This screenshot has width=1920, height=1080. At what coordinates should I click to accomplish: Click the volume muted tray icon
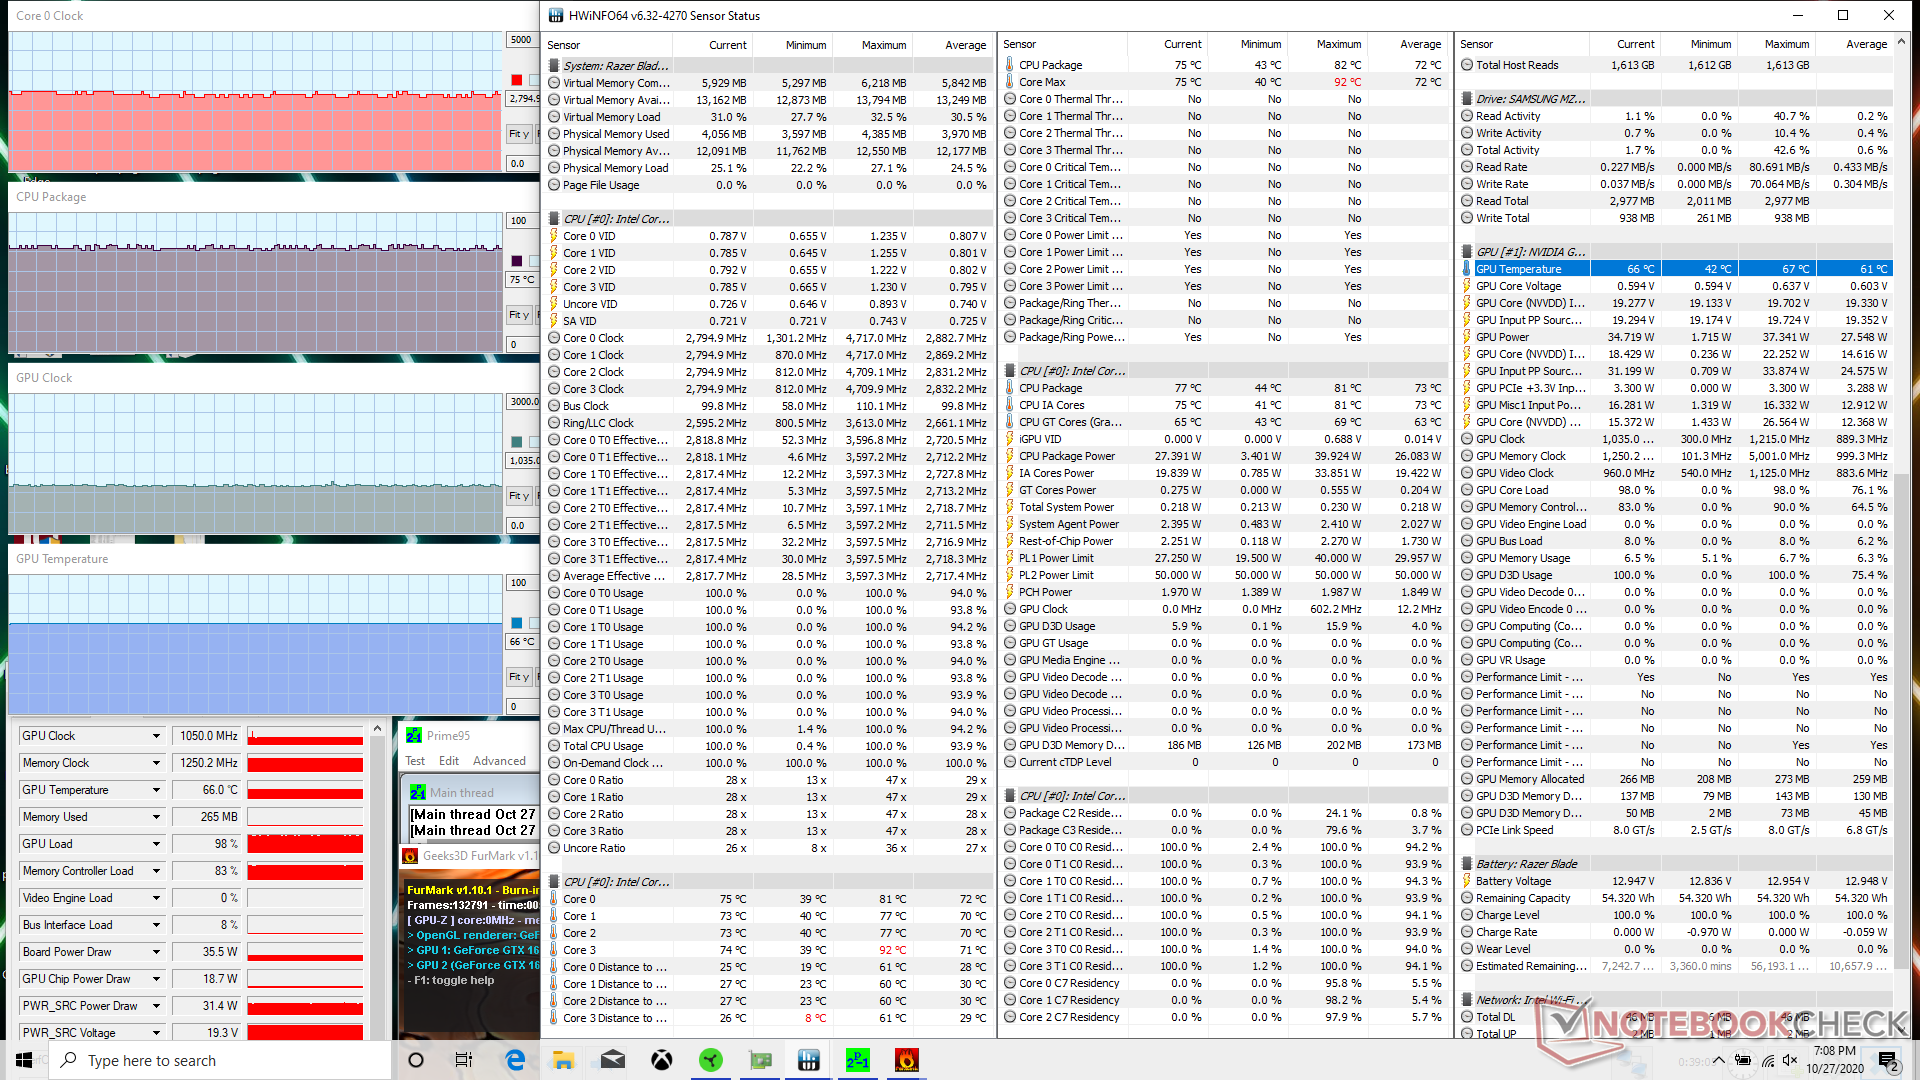point(1790,1060)
